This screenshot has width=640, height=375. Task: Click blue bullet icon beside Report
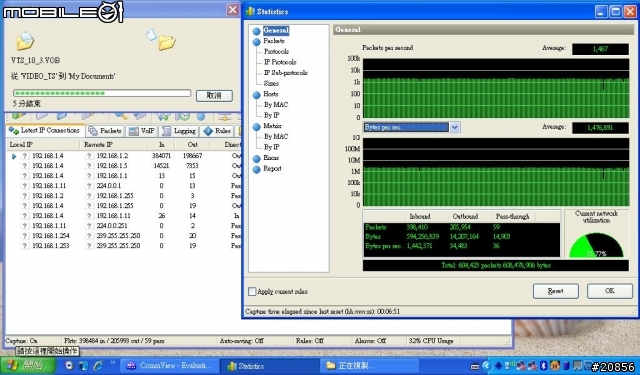(256, 169)
